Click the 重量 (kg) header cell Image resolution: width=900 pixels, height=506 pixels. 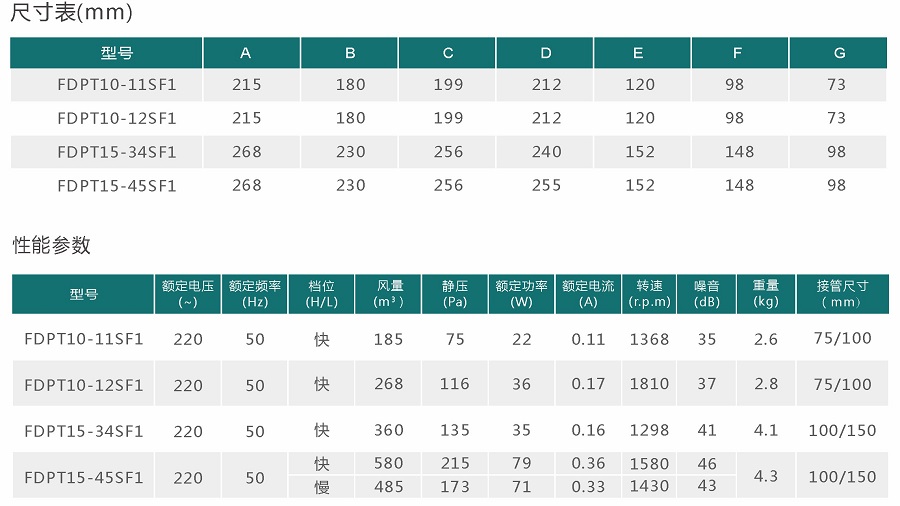(766, 293)
